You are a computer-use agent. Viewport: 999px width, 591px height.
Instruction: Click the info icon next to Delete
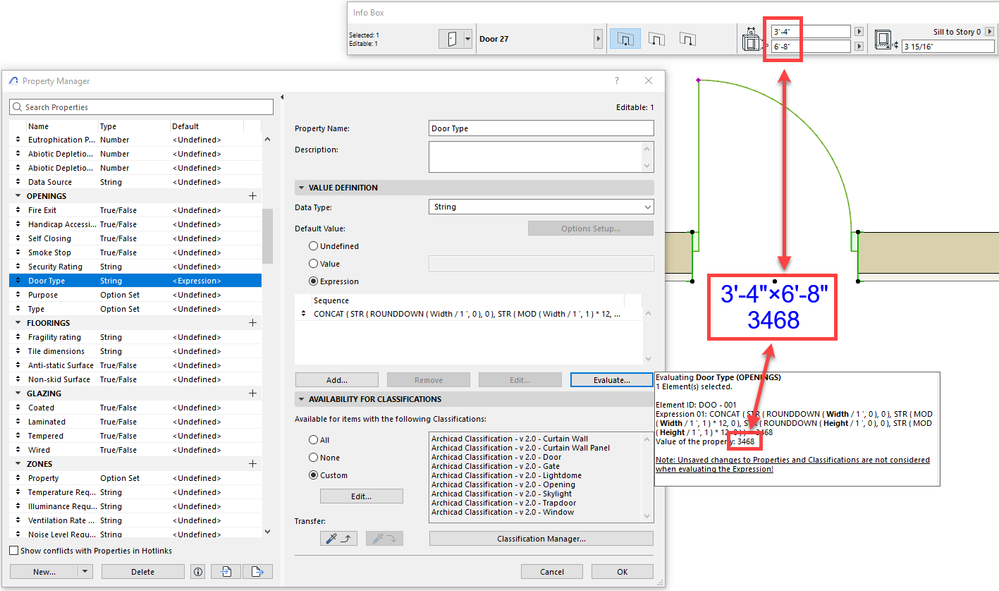pos(198,572)
